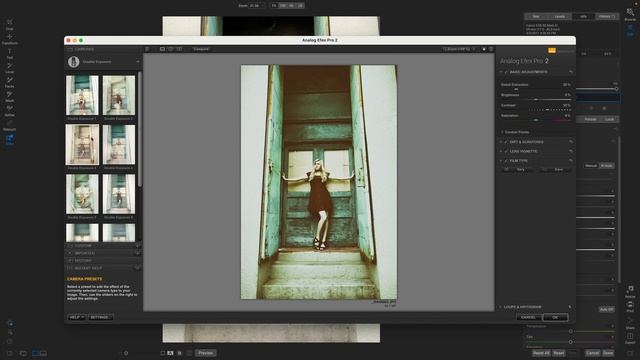
Task: Select the Mask tool in left toolbar
Action: pos(9,96)
